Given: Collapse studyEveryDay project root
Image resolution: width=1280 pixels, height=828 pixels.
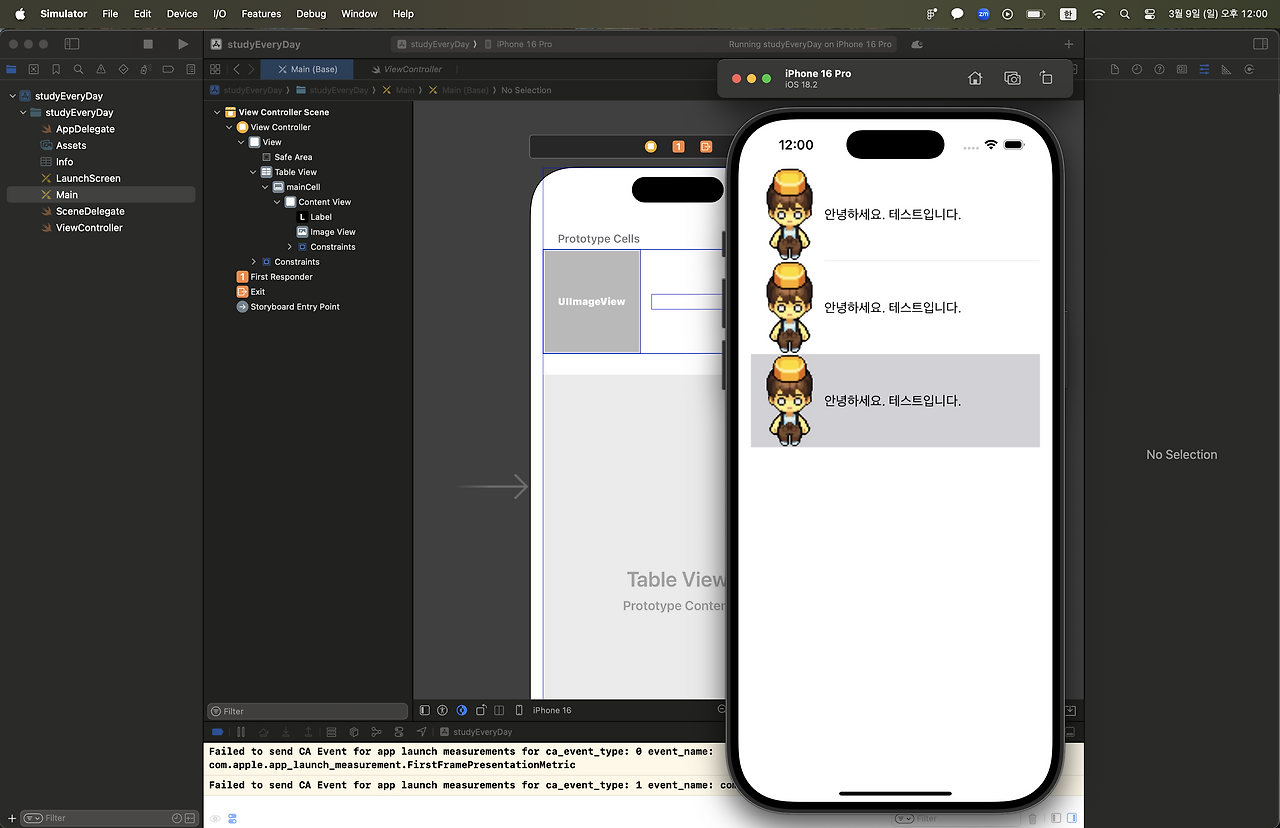Looking at the screenshot, I should pos(12,96).
